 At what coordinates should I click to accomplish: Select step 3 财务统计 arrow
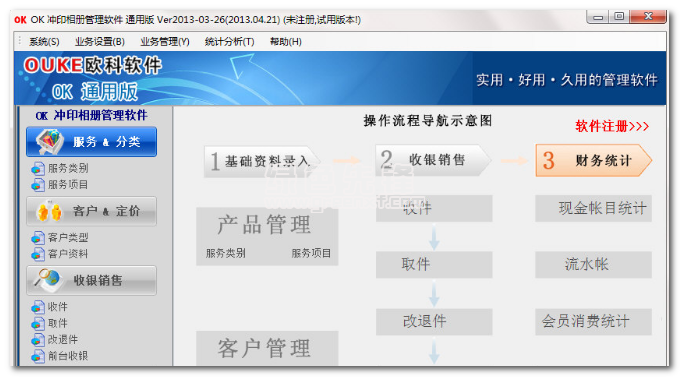click(x=593, y=161)
